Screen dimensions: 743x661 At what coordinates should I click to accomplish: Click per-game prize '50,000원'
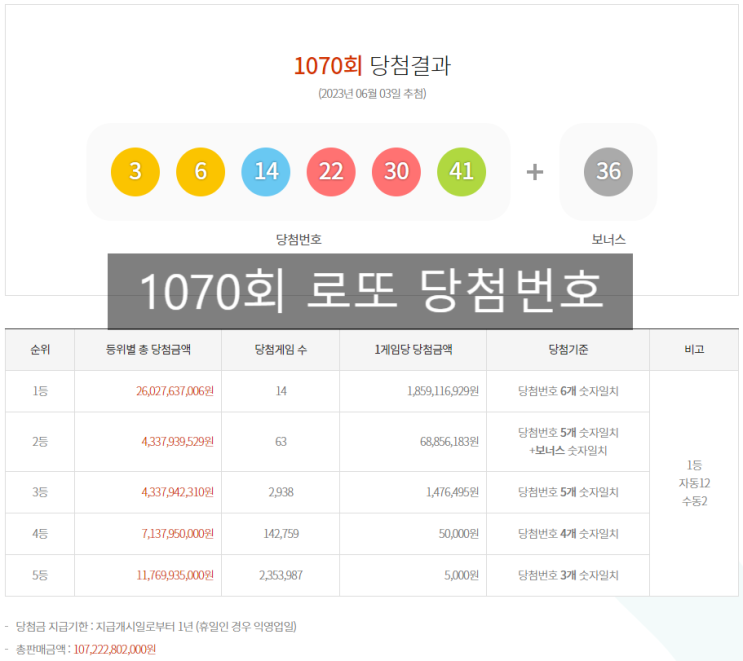pyautogui.click(x=459, y=534)
